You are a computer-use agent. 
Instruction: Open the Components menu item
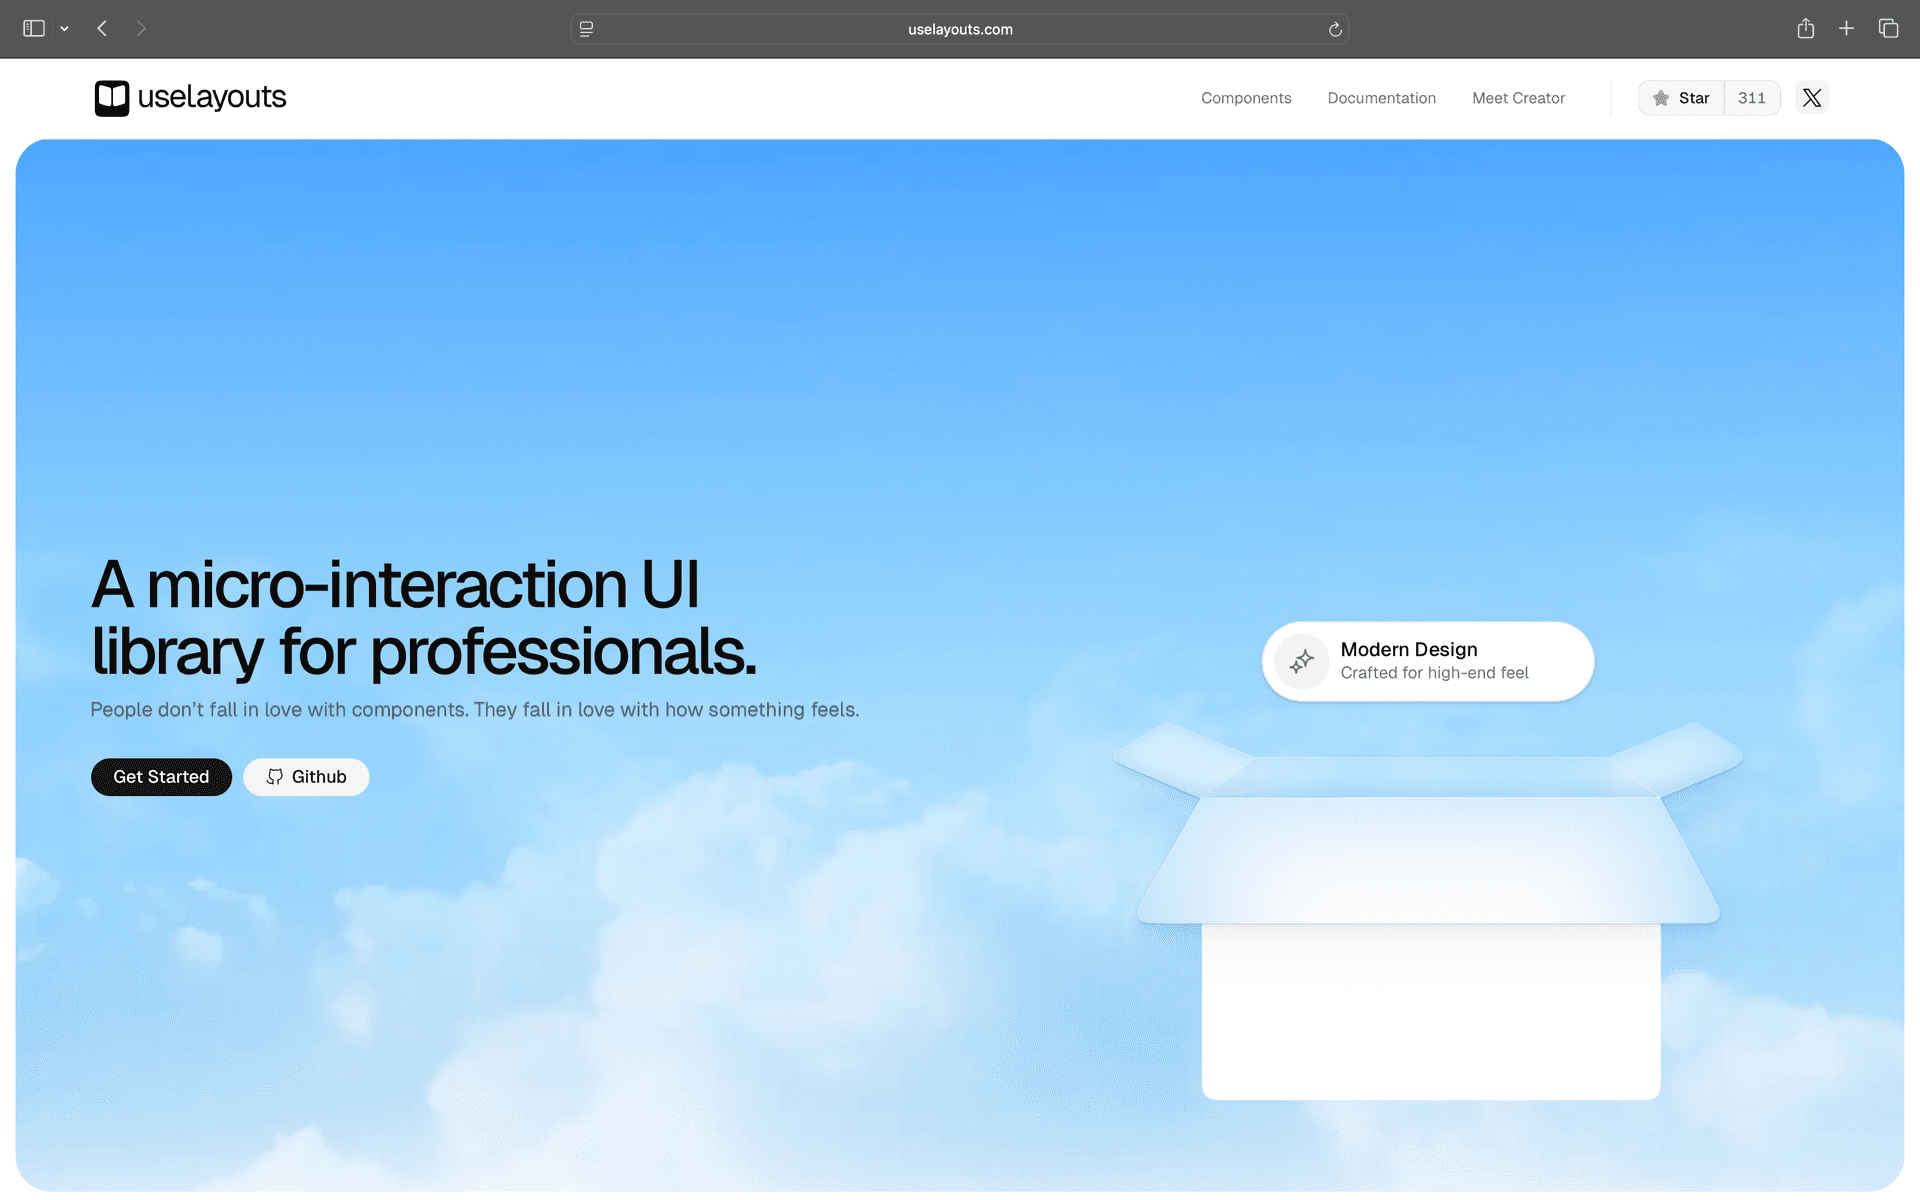click(x=1246, y=98)
